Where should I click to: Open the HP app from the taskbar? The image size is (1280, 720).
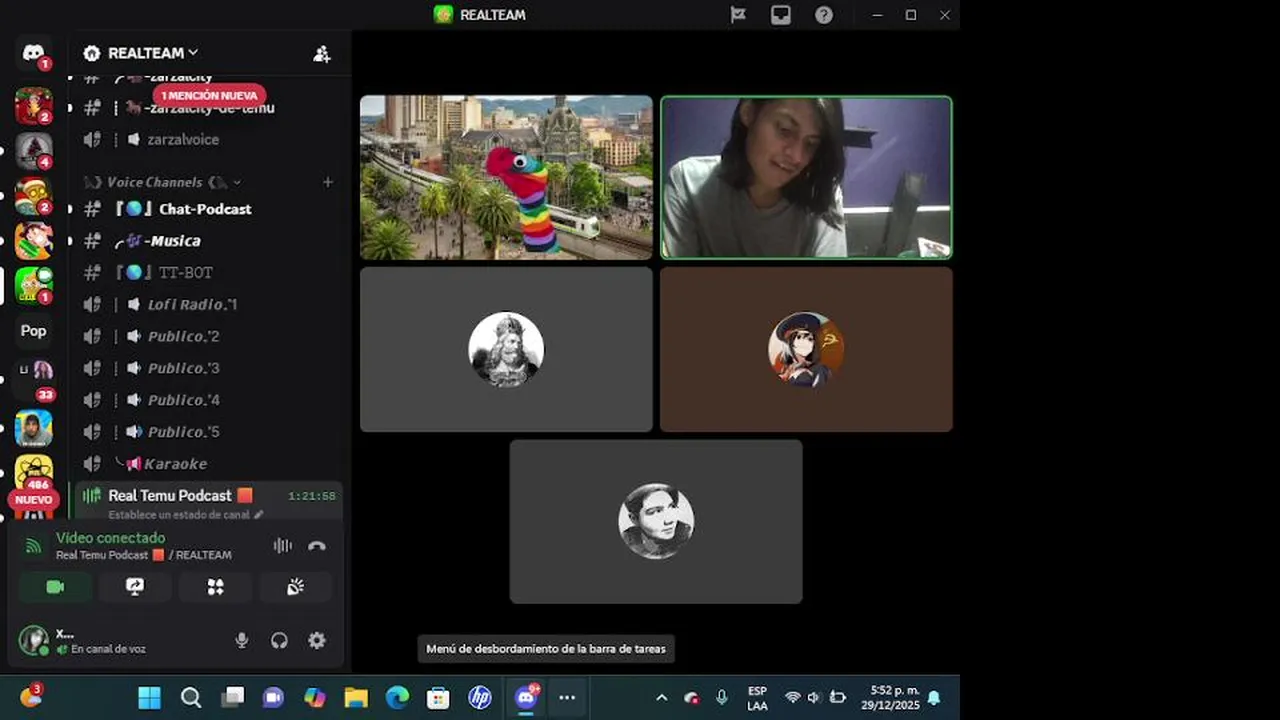[x=480, y=698]
